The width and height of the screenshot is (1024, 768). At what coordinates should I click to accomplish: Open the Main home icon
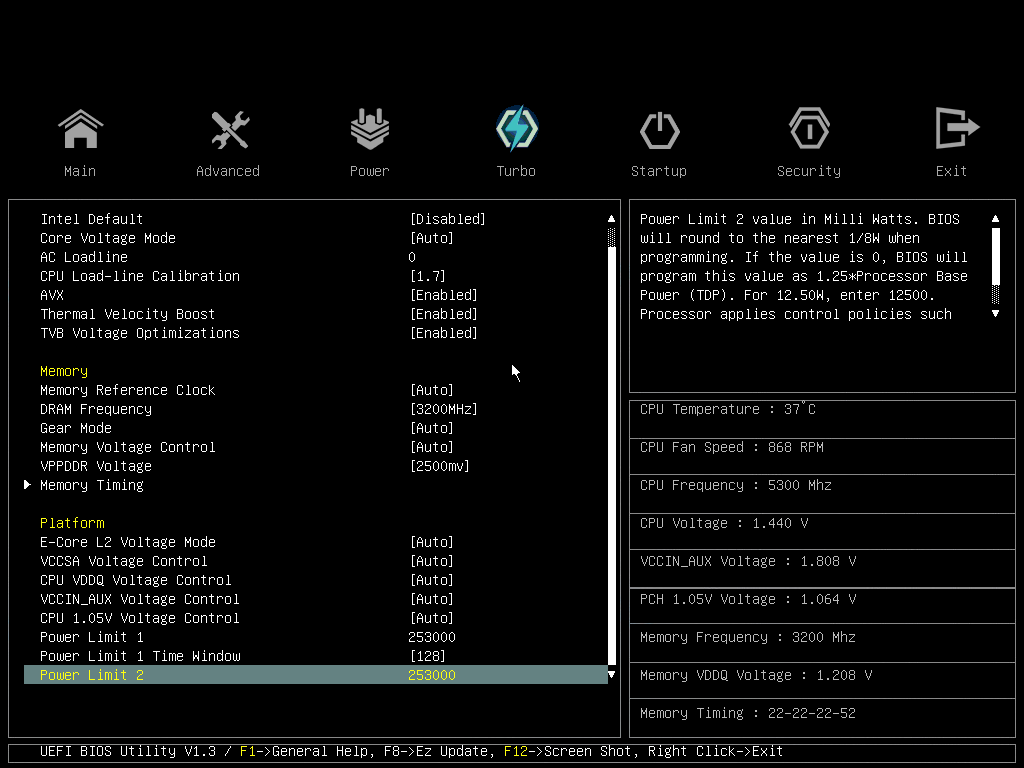(80, 130)
